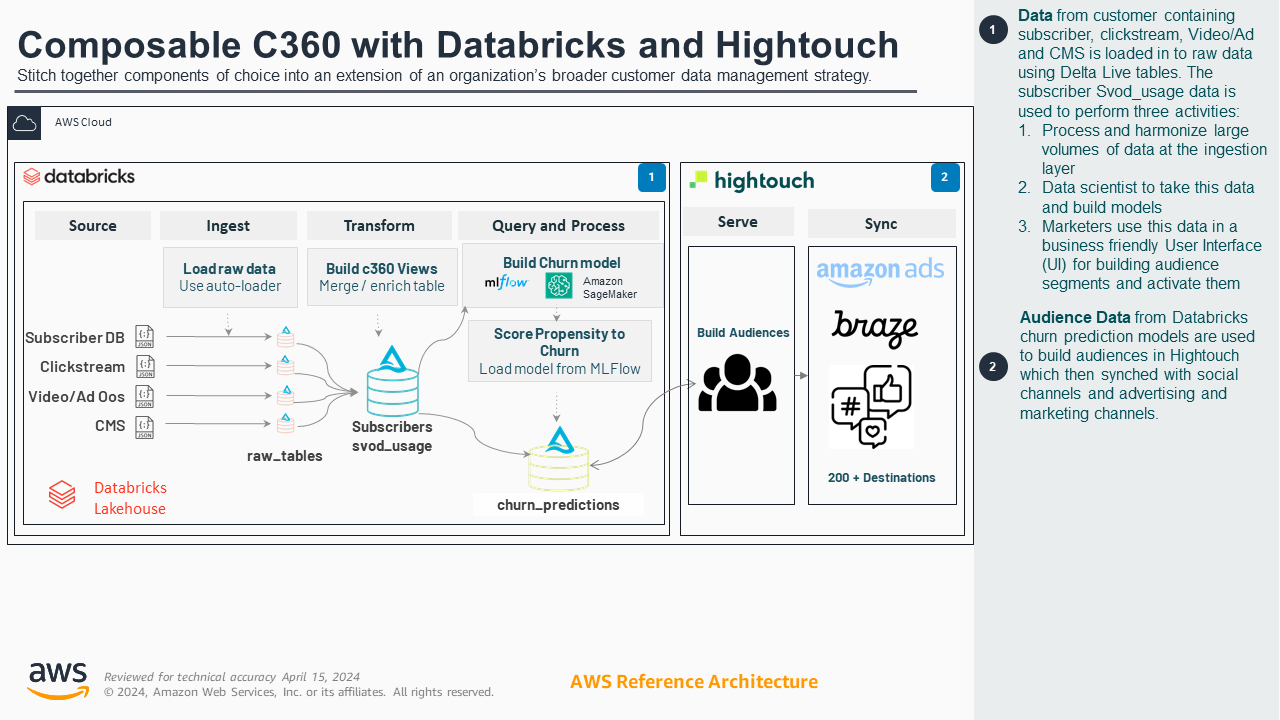Click the CMS JSON file icon
The height and width of the screenshot is (720, 1280).
pyautogui.click(x=145, y=427)
